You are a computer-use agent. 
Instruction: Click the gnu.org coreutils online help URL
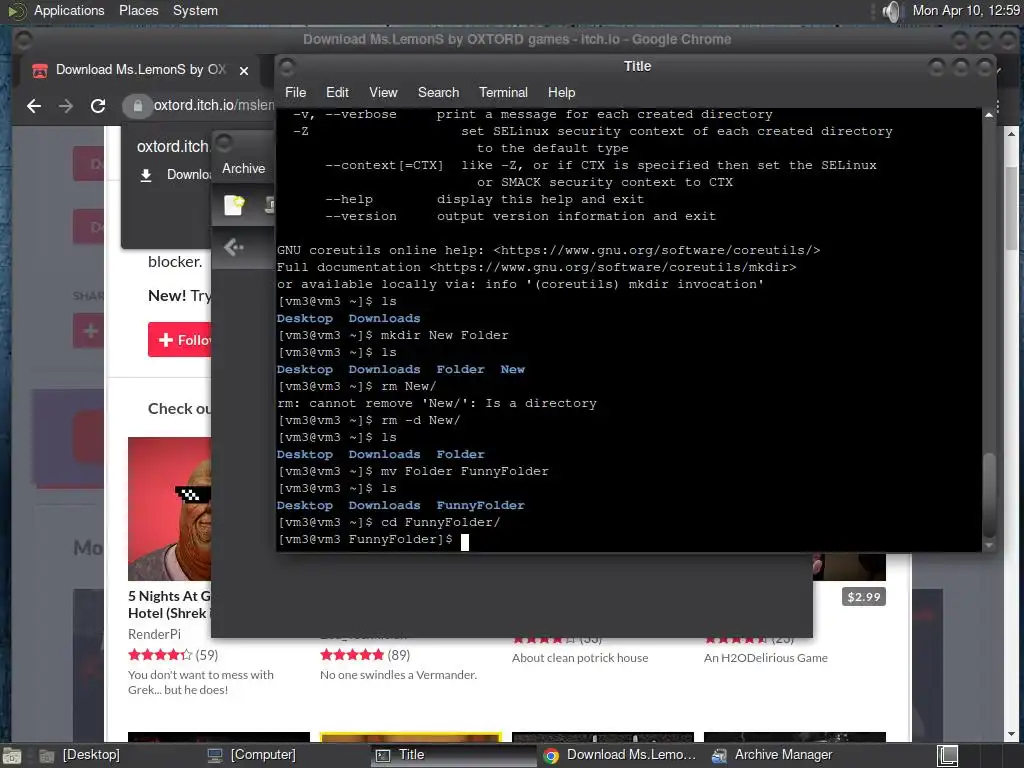[656, 250]
